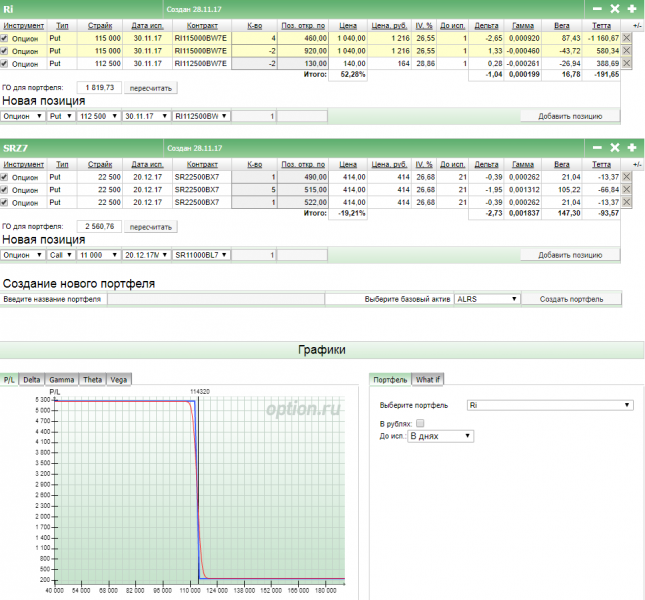The image size is (645, 600).
Task: Focus the new portfolio name input field
Action: [215, 299]
